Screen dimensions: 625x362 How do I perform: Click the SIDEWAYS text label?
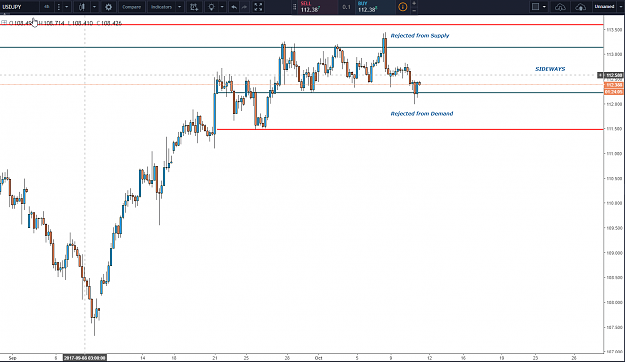pos(550,69)
